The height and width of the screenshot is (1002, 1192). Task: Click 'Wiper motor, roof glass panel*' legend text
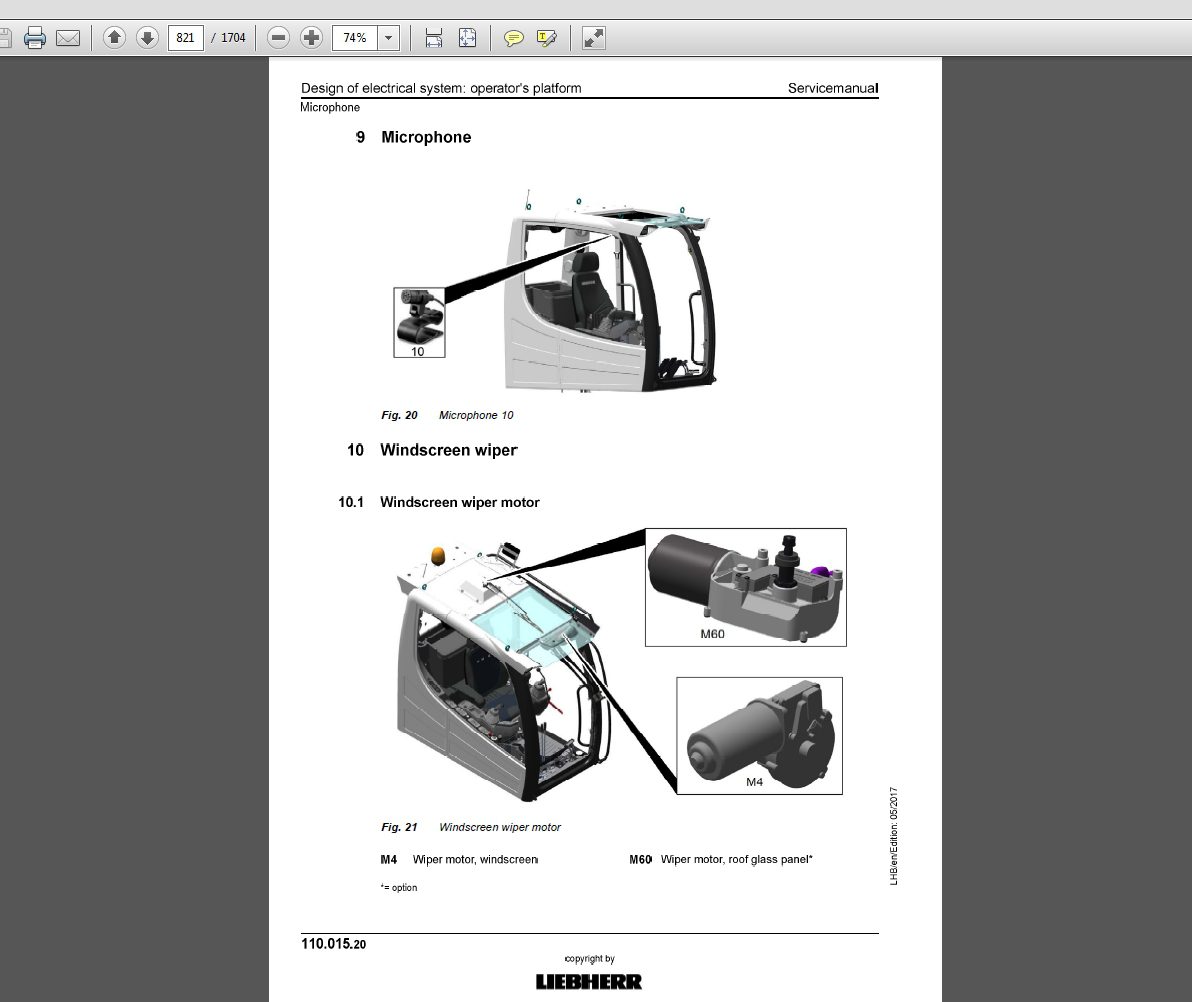(x=737, y=859)
